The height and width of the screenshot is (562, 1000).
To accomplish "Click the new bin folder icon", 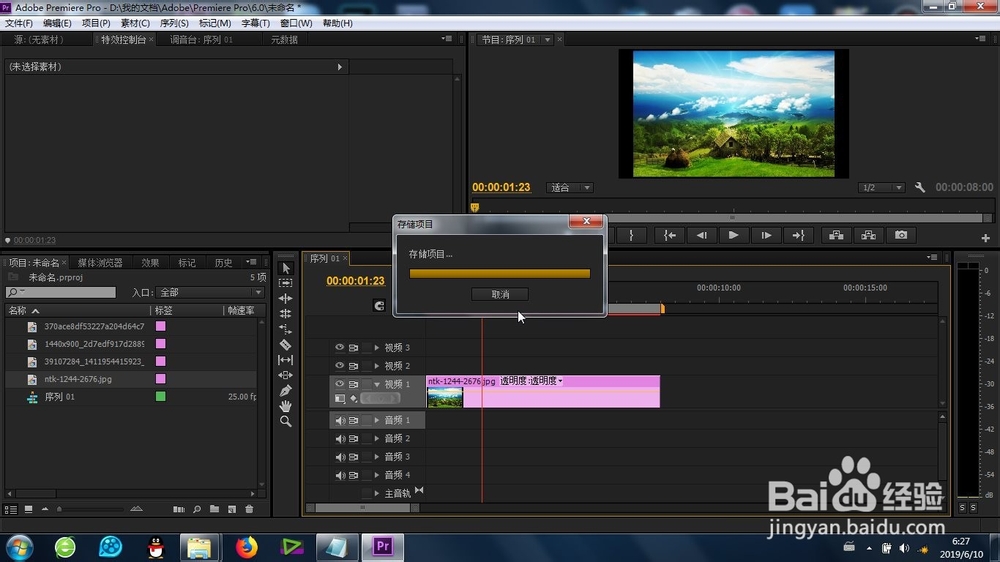I will 214,509.
